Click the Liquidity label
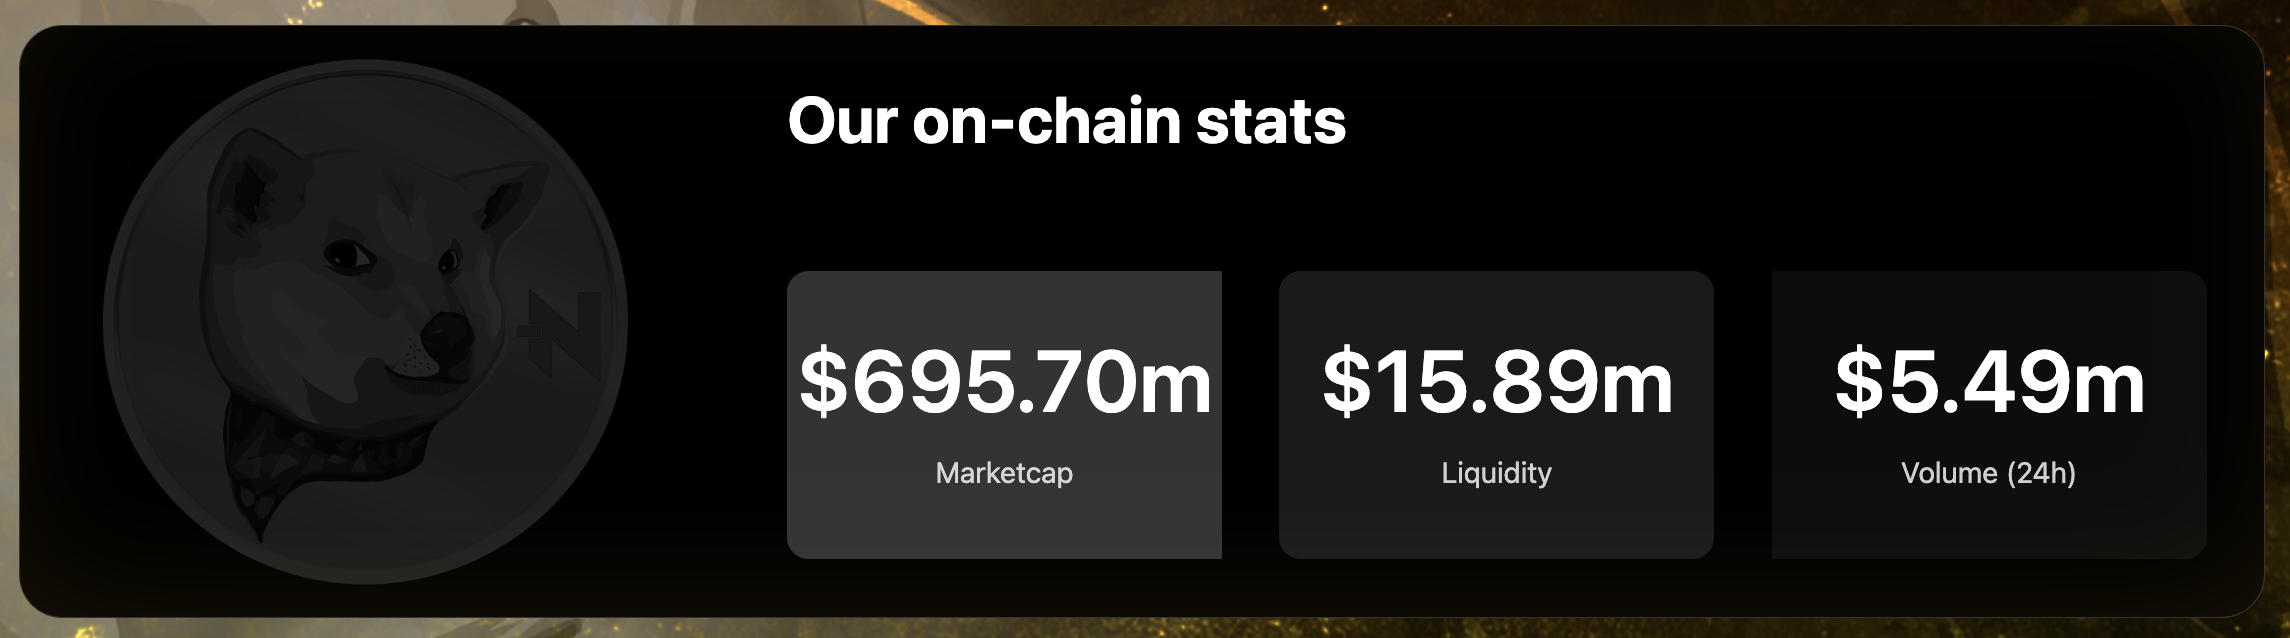The image size is (2290, 638). tap(1496, 473)
